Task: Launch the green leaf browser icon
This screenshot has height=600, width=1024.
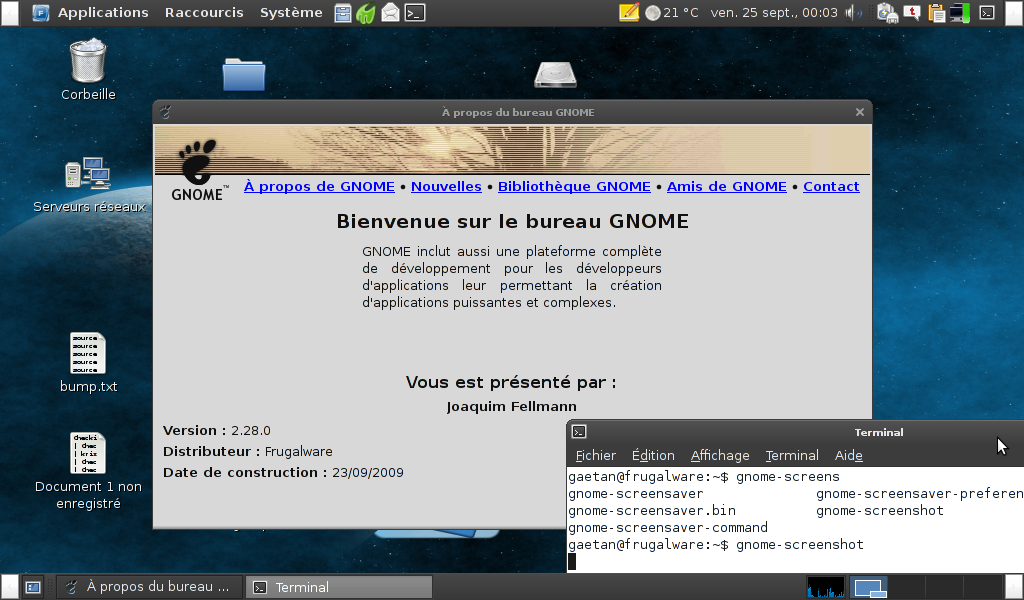Action: coord(366,12)
